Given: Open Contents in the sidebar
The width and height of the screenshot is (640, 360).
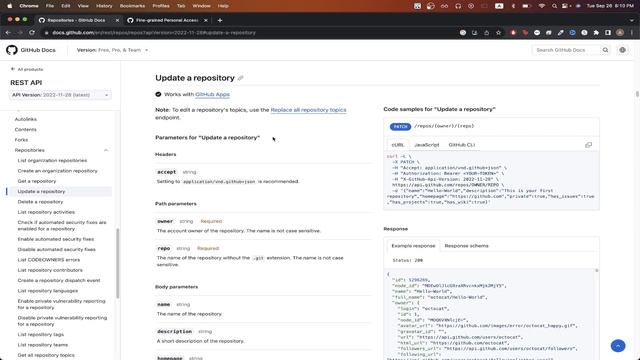Looking at the screenshot, I should pyautogui.click(x=25, y=129).
